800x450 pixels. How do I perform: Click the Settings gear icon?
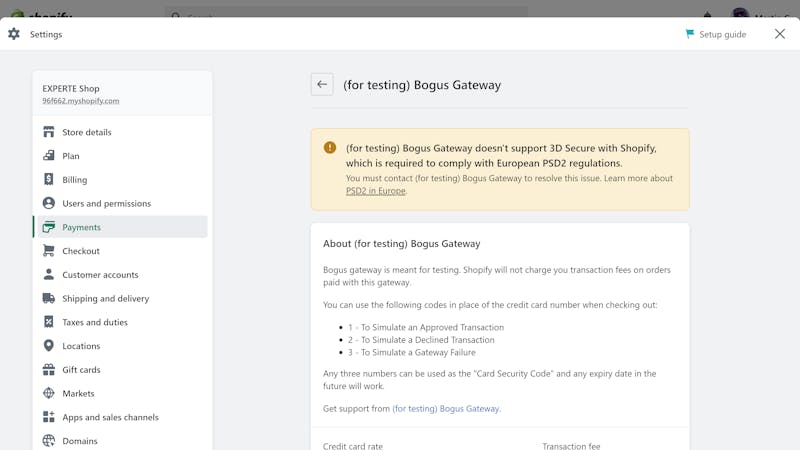[x=14, y=34]
